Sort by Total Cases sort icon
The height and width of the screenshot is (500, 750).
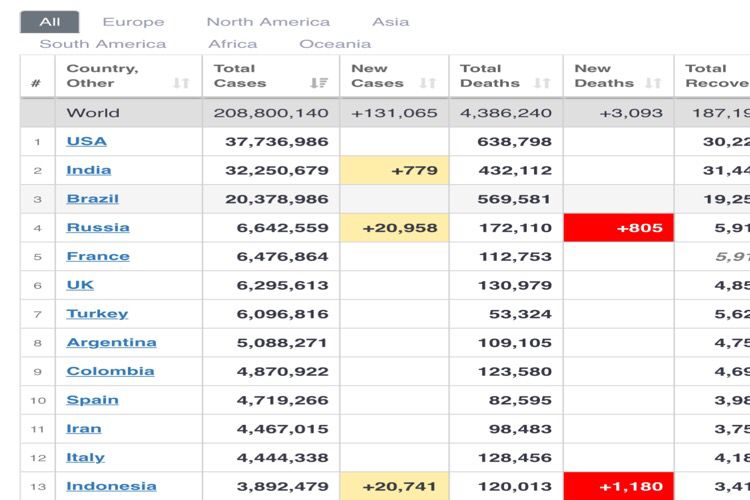point(319,83)
